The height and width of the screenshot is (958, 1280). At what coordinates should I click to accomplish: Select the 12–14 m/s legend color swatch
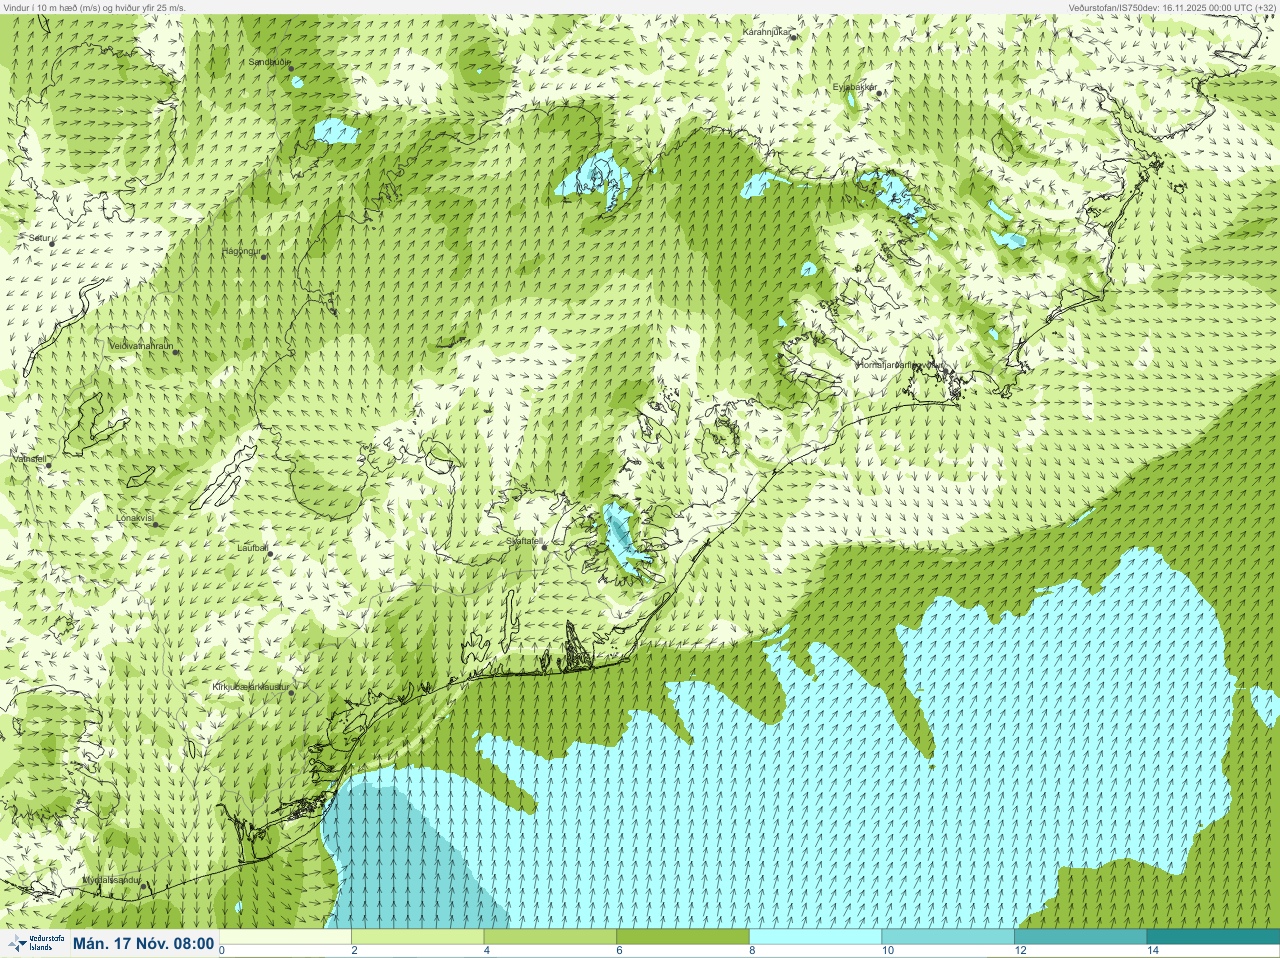coord(1080,937)
